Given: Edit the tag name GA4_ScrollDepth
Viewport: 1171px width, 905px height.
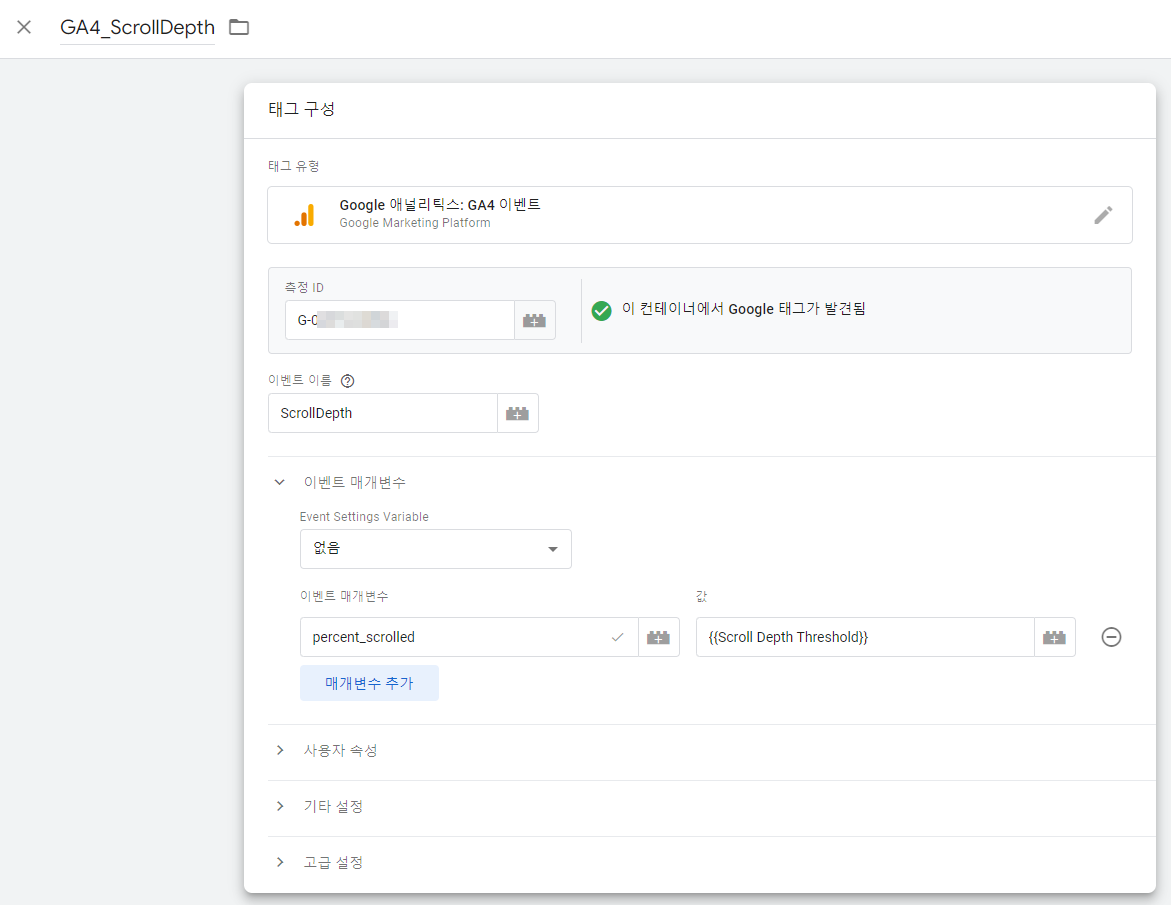Looking at the screenshot, I should tap(137, 28).
